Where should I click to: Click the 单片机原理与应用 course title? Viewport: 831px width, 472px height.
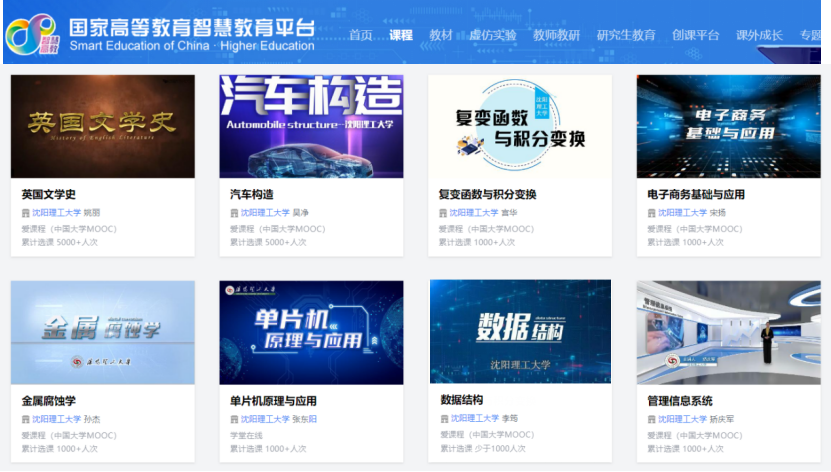pyautogui.click(x=273, y=401)
